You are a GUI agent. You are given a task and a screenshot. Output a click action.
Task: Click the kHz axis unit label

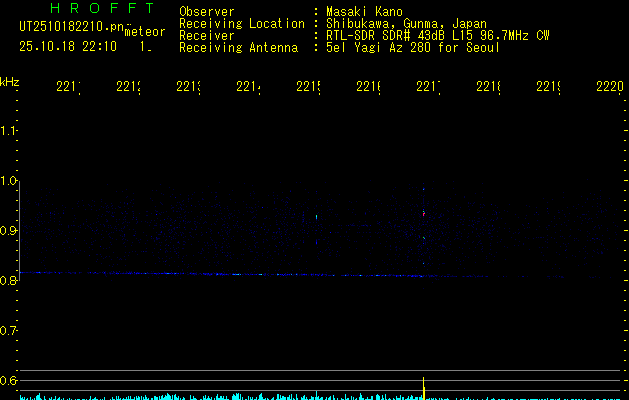[x=10, y=82]
